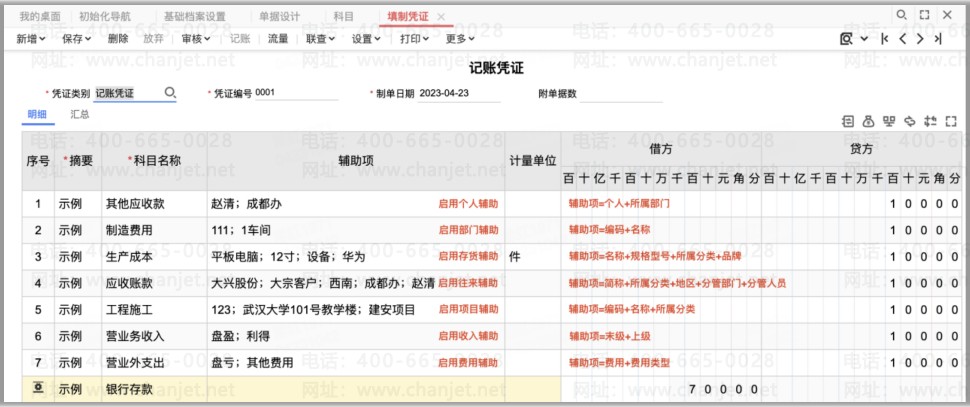The image size is (970, 407).
Task: Click the 删除 button
Action: coord(118,39)
